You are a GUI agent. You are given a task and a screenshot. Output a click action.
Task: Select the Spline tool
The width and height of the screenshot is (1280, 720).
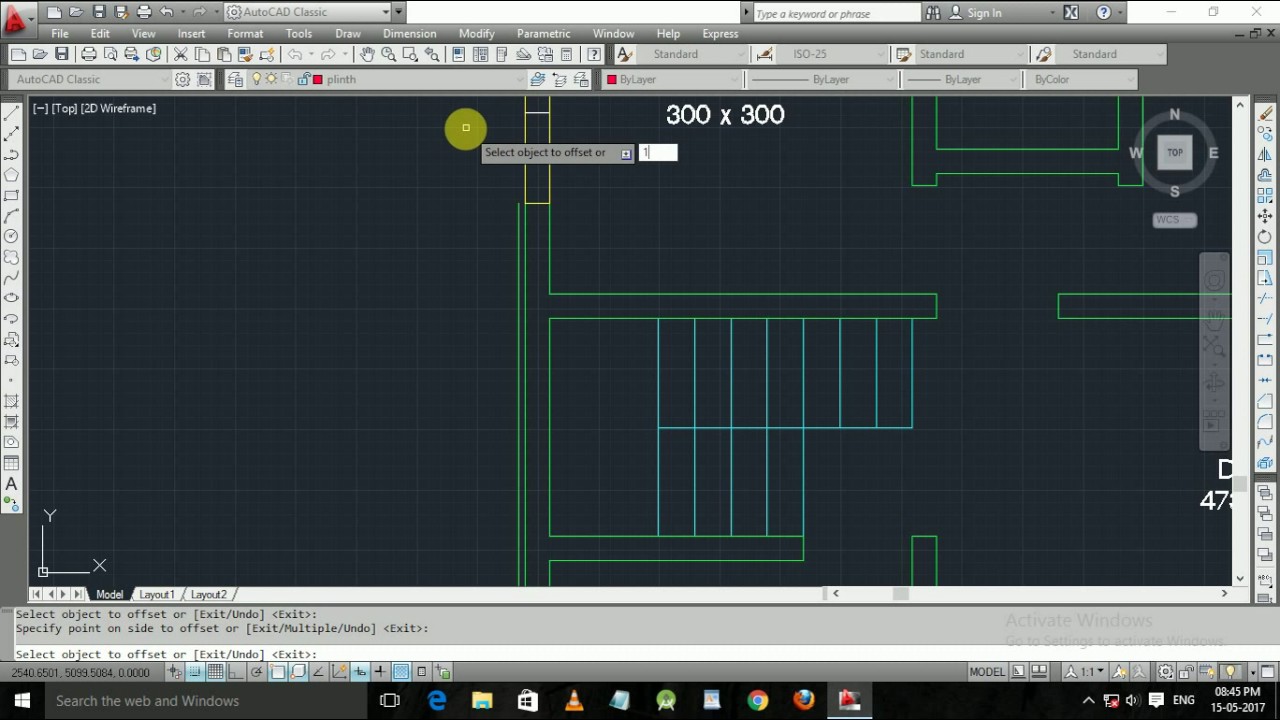12,277
